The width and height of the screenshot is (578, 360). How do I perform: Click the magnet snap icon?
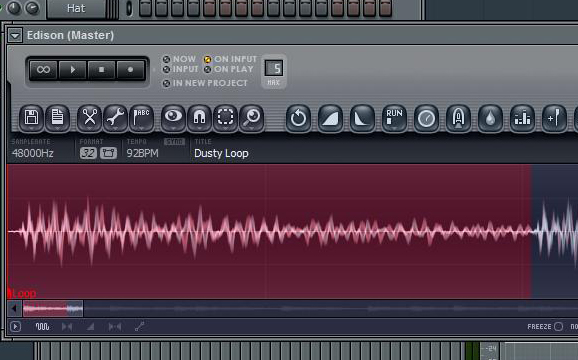199,118
